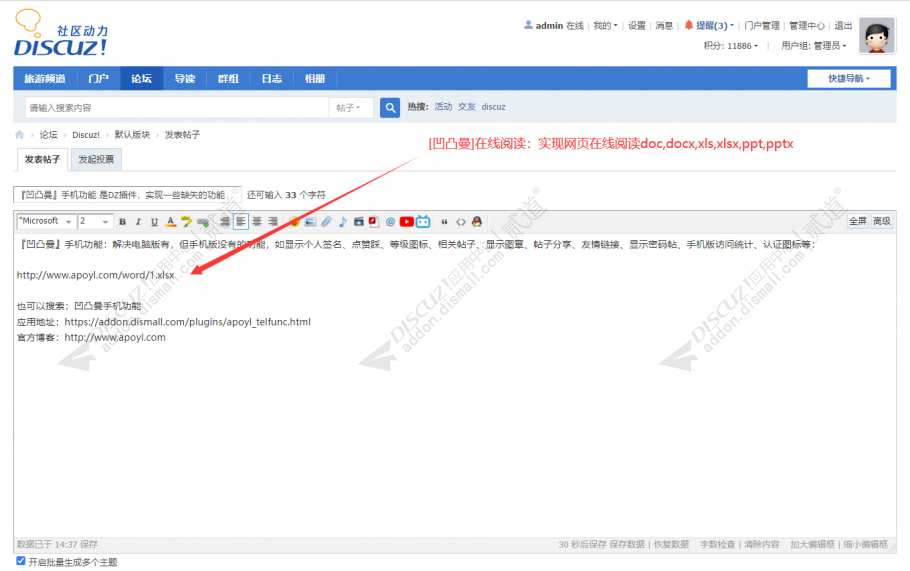Click 清除内容 in editor status bar

762,544
